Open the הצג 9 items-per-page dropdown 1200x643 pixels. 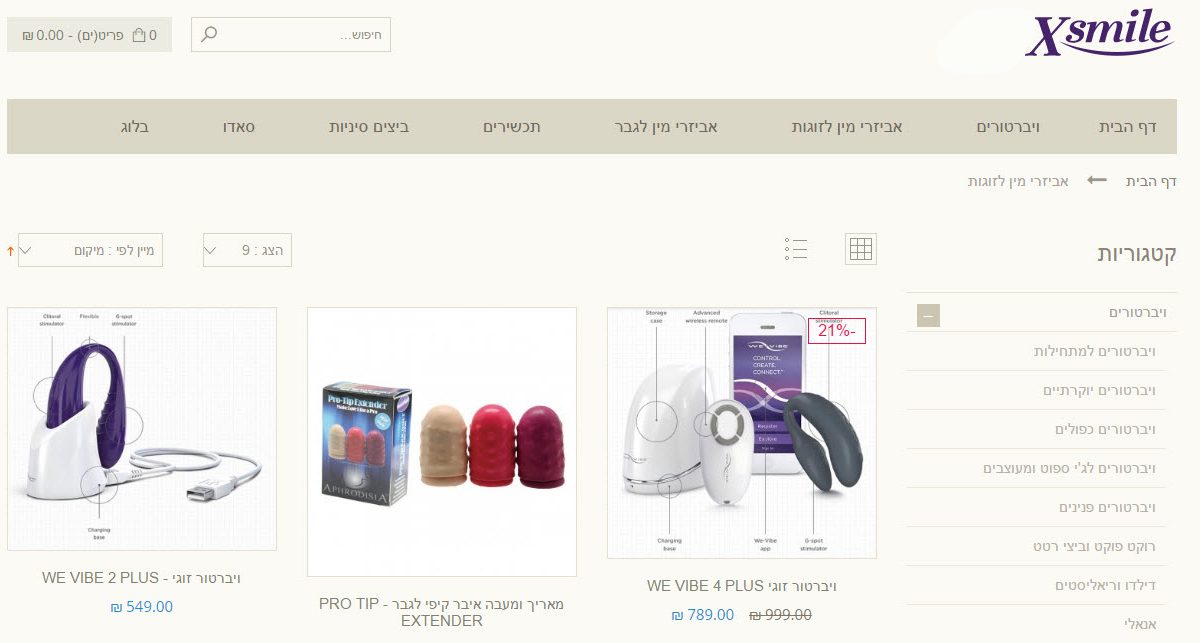(247, 249)
